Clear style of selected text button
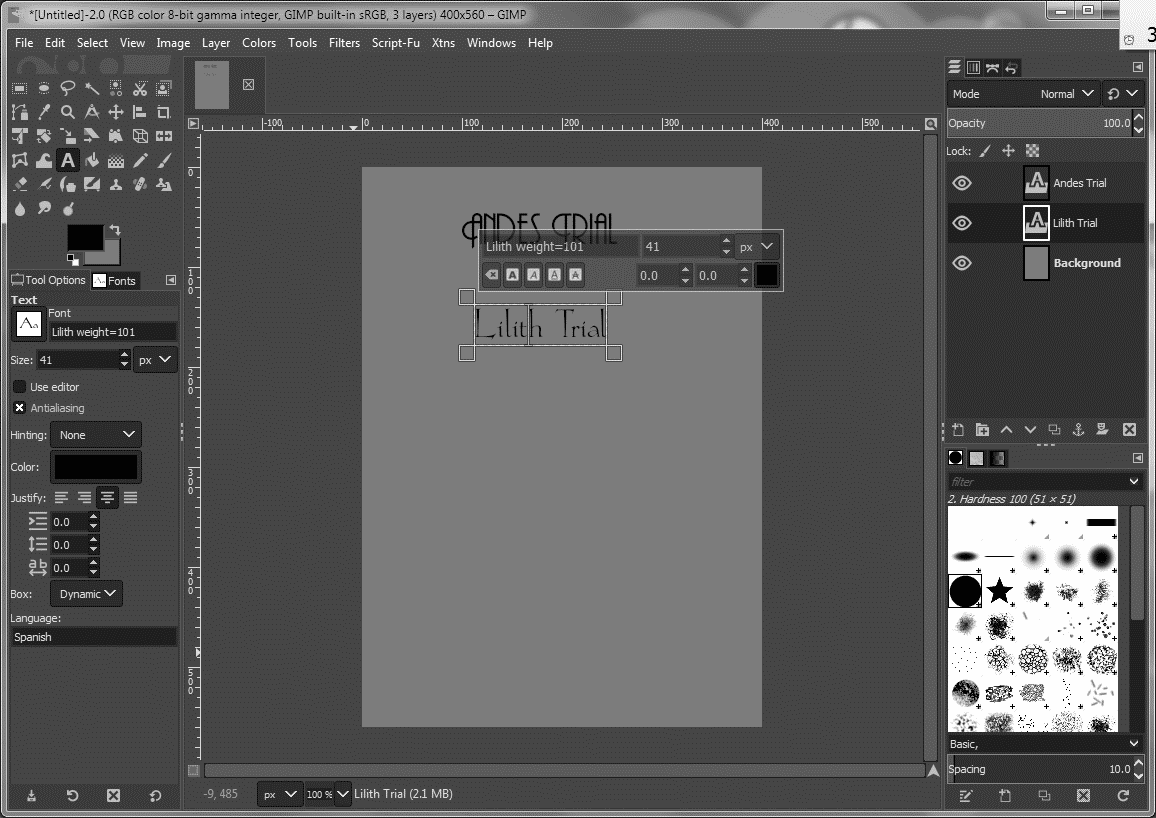This screenshot has height=818, width=1156. pos(491,275)
